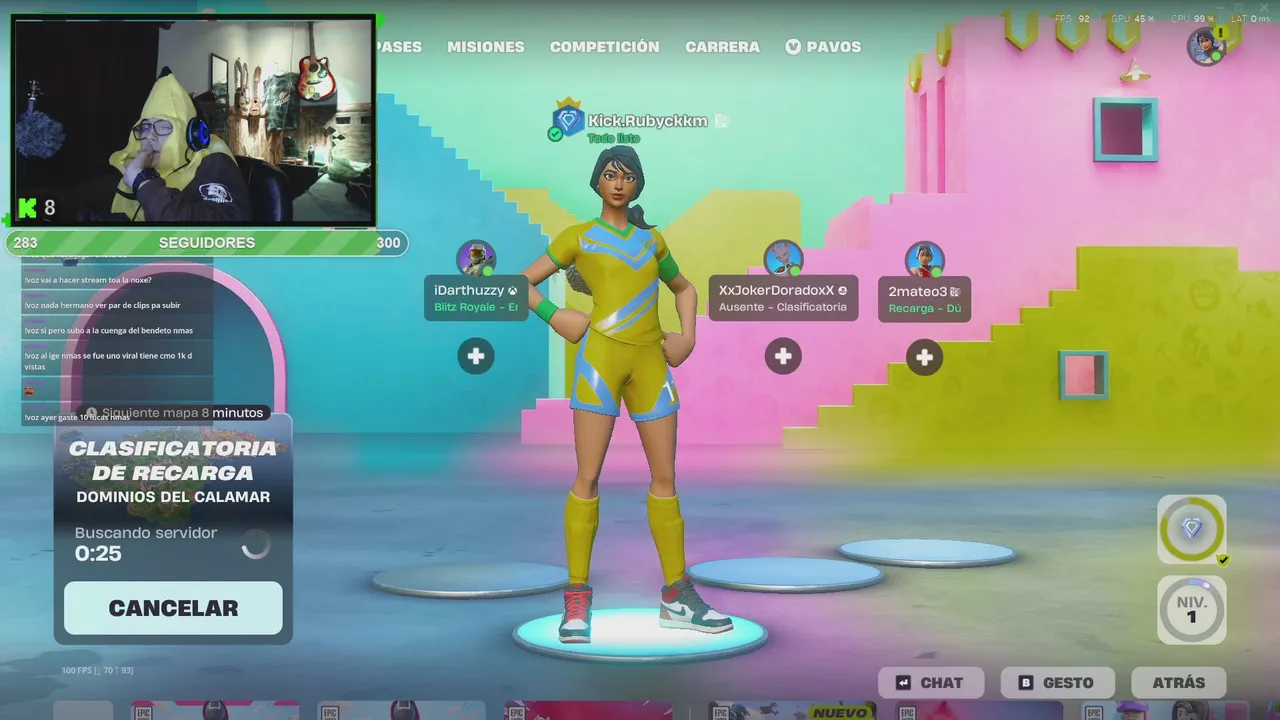
Task: Click the diamond rank badge beside Kick.Rubyckkm
Action: pyautogui.click(x=569, y=119)
